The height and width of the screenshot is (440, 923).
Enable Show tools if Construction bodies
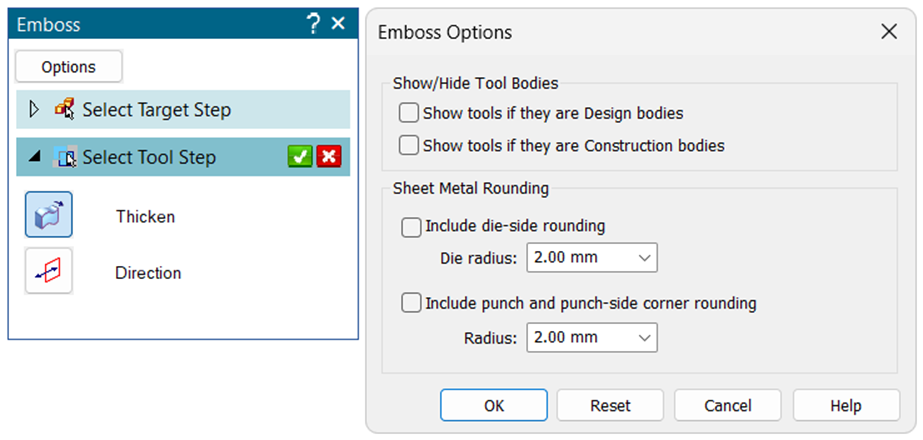coord(409,145)
